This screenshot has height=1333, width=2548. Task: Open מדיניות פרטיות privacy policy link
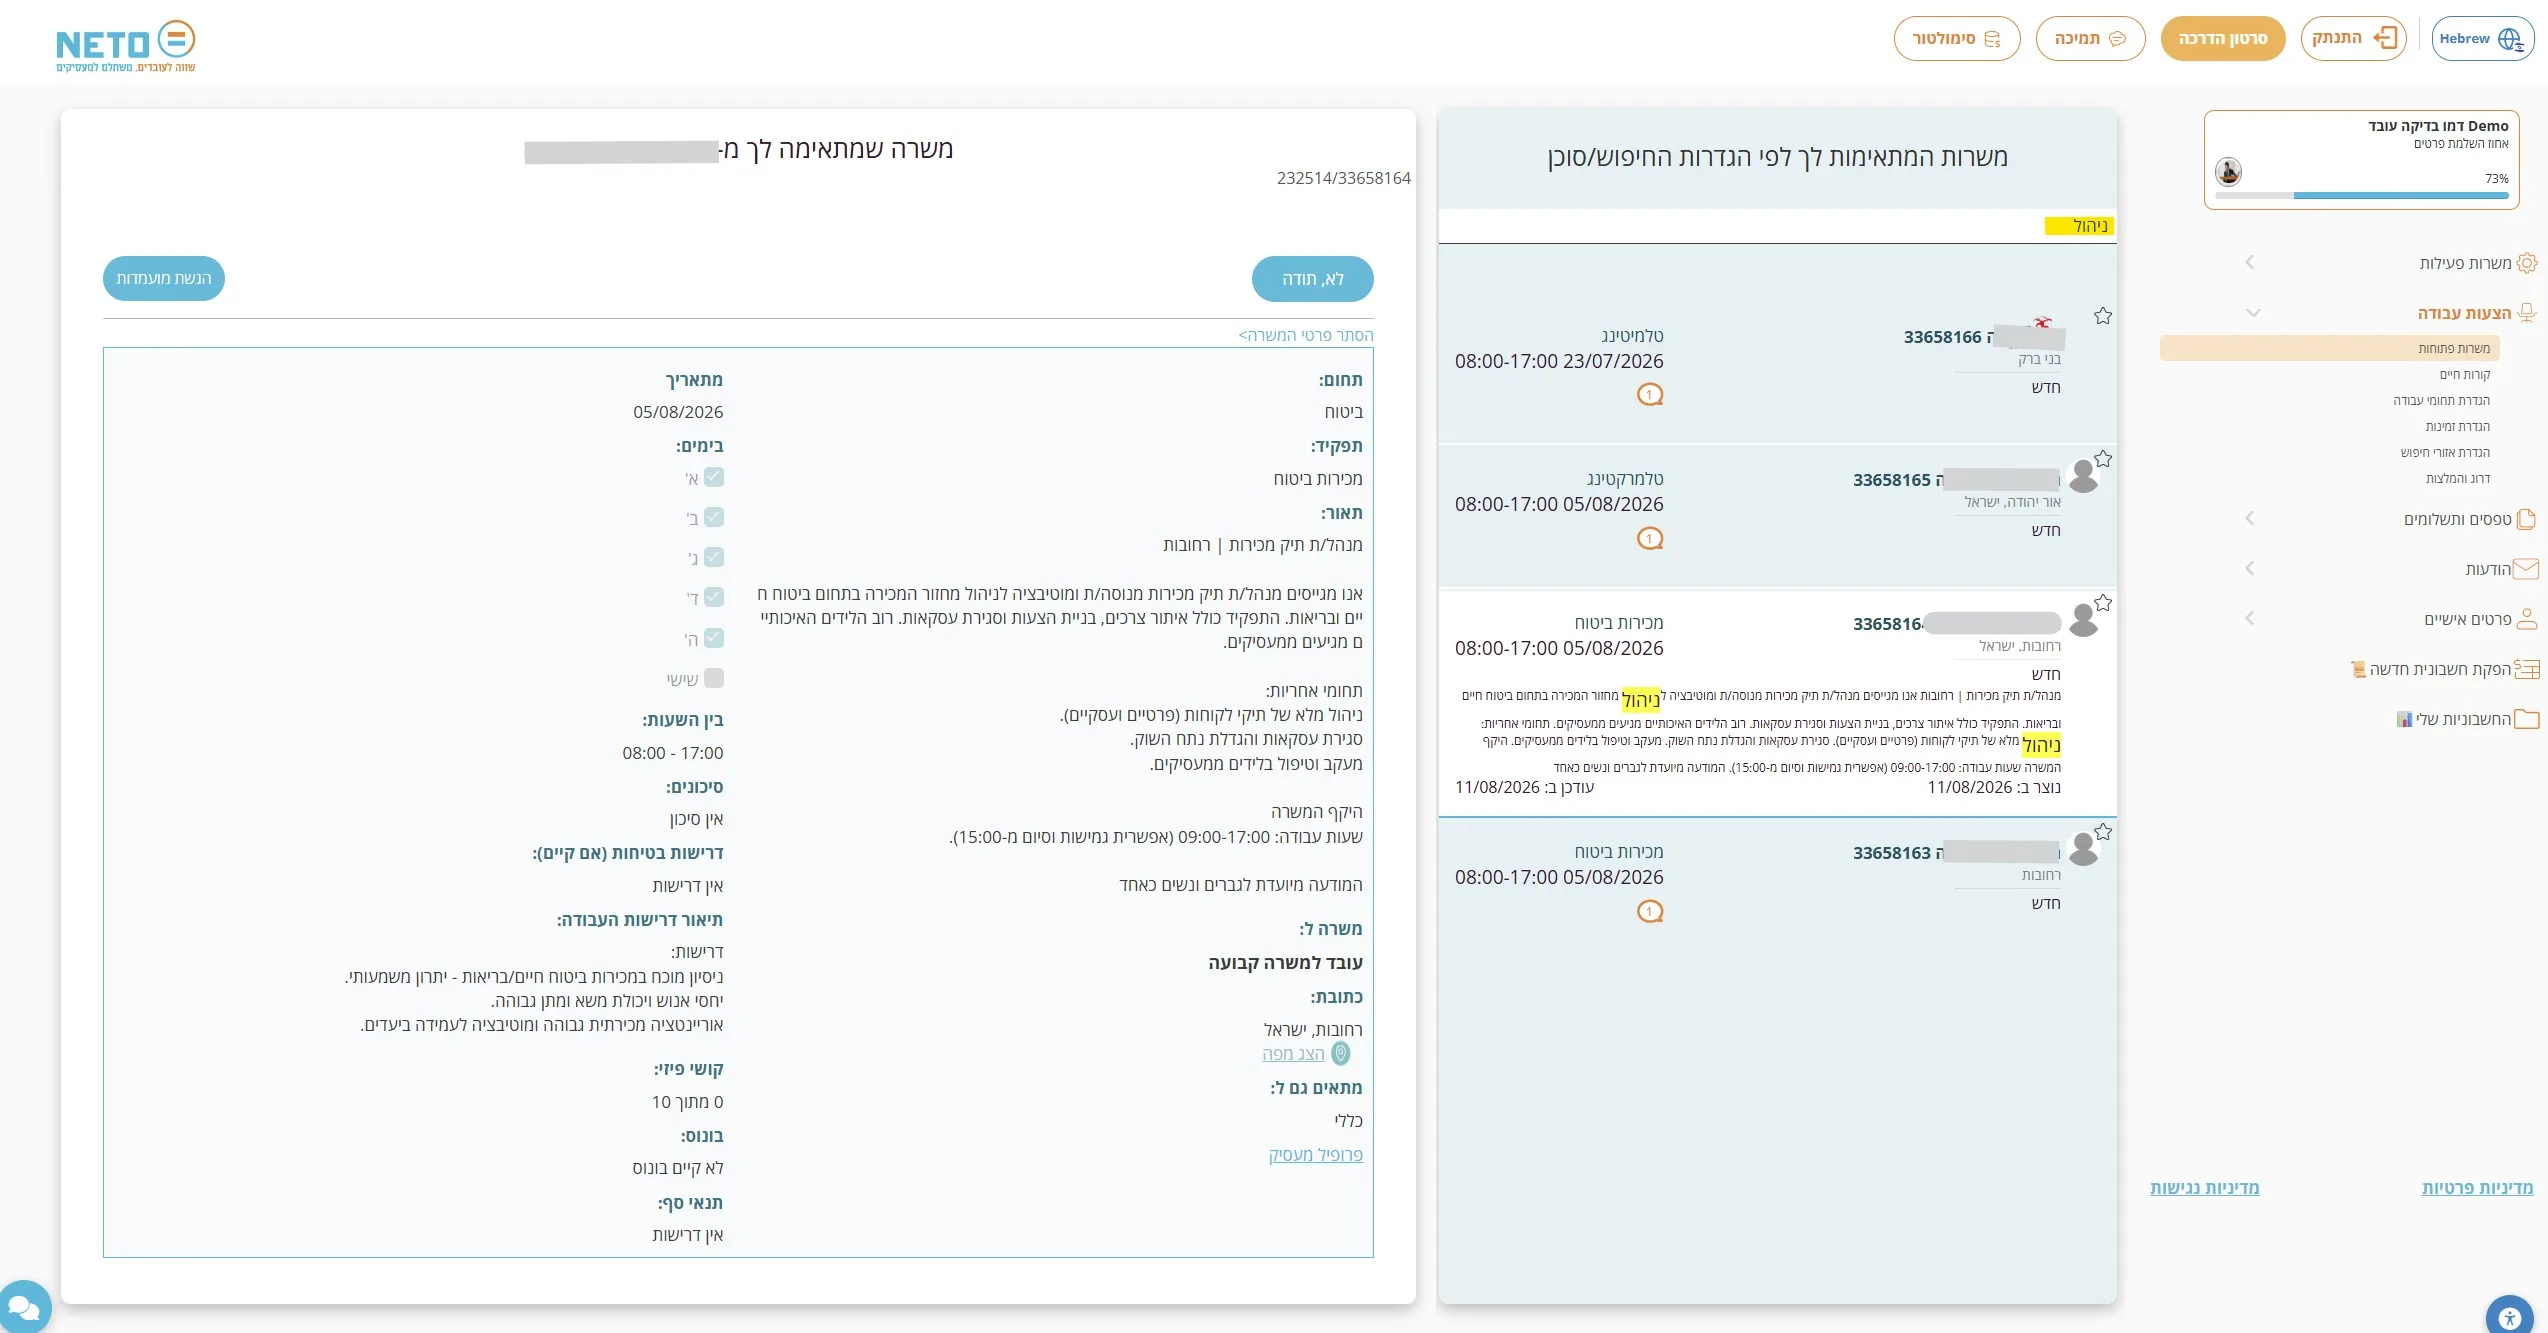(2477, 1187)
